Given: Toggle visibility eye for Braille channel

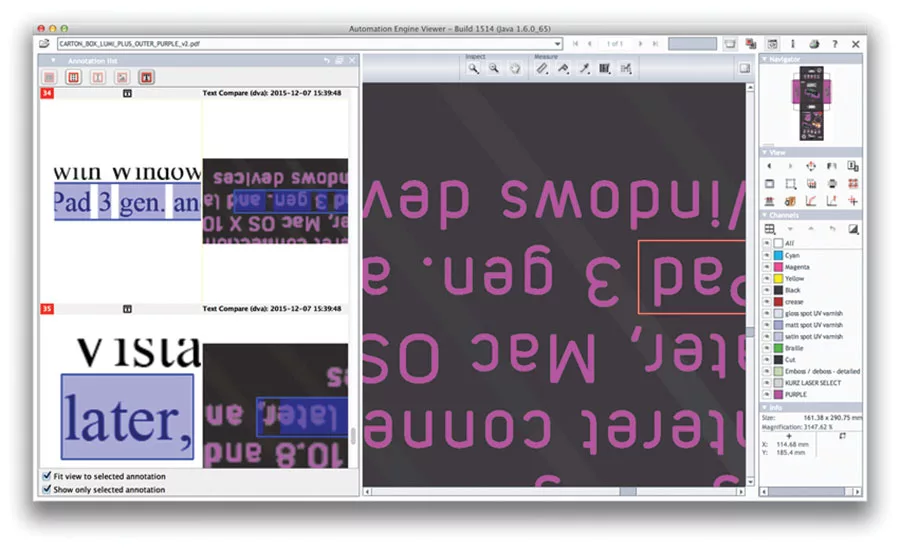Looking at the screenshot, I should click(x=766, y=348).
